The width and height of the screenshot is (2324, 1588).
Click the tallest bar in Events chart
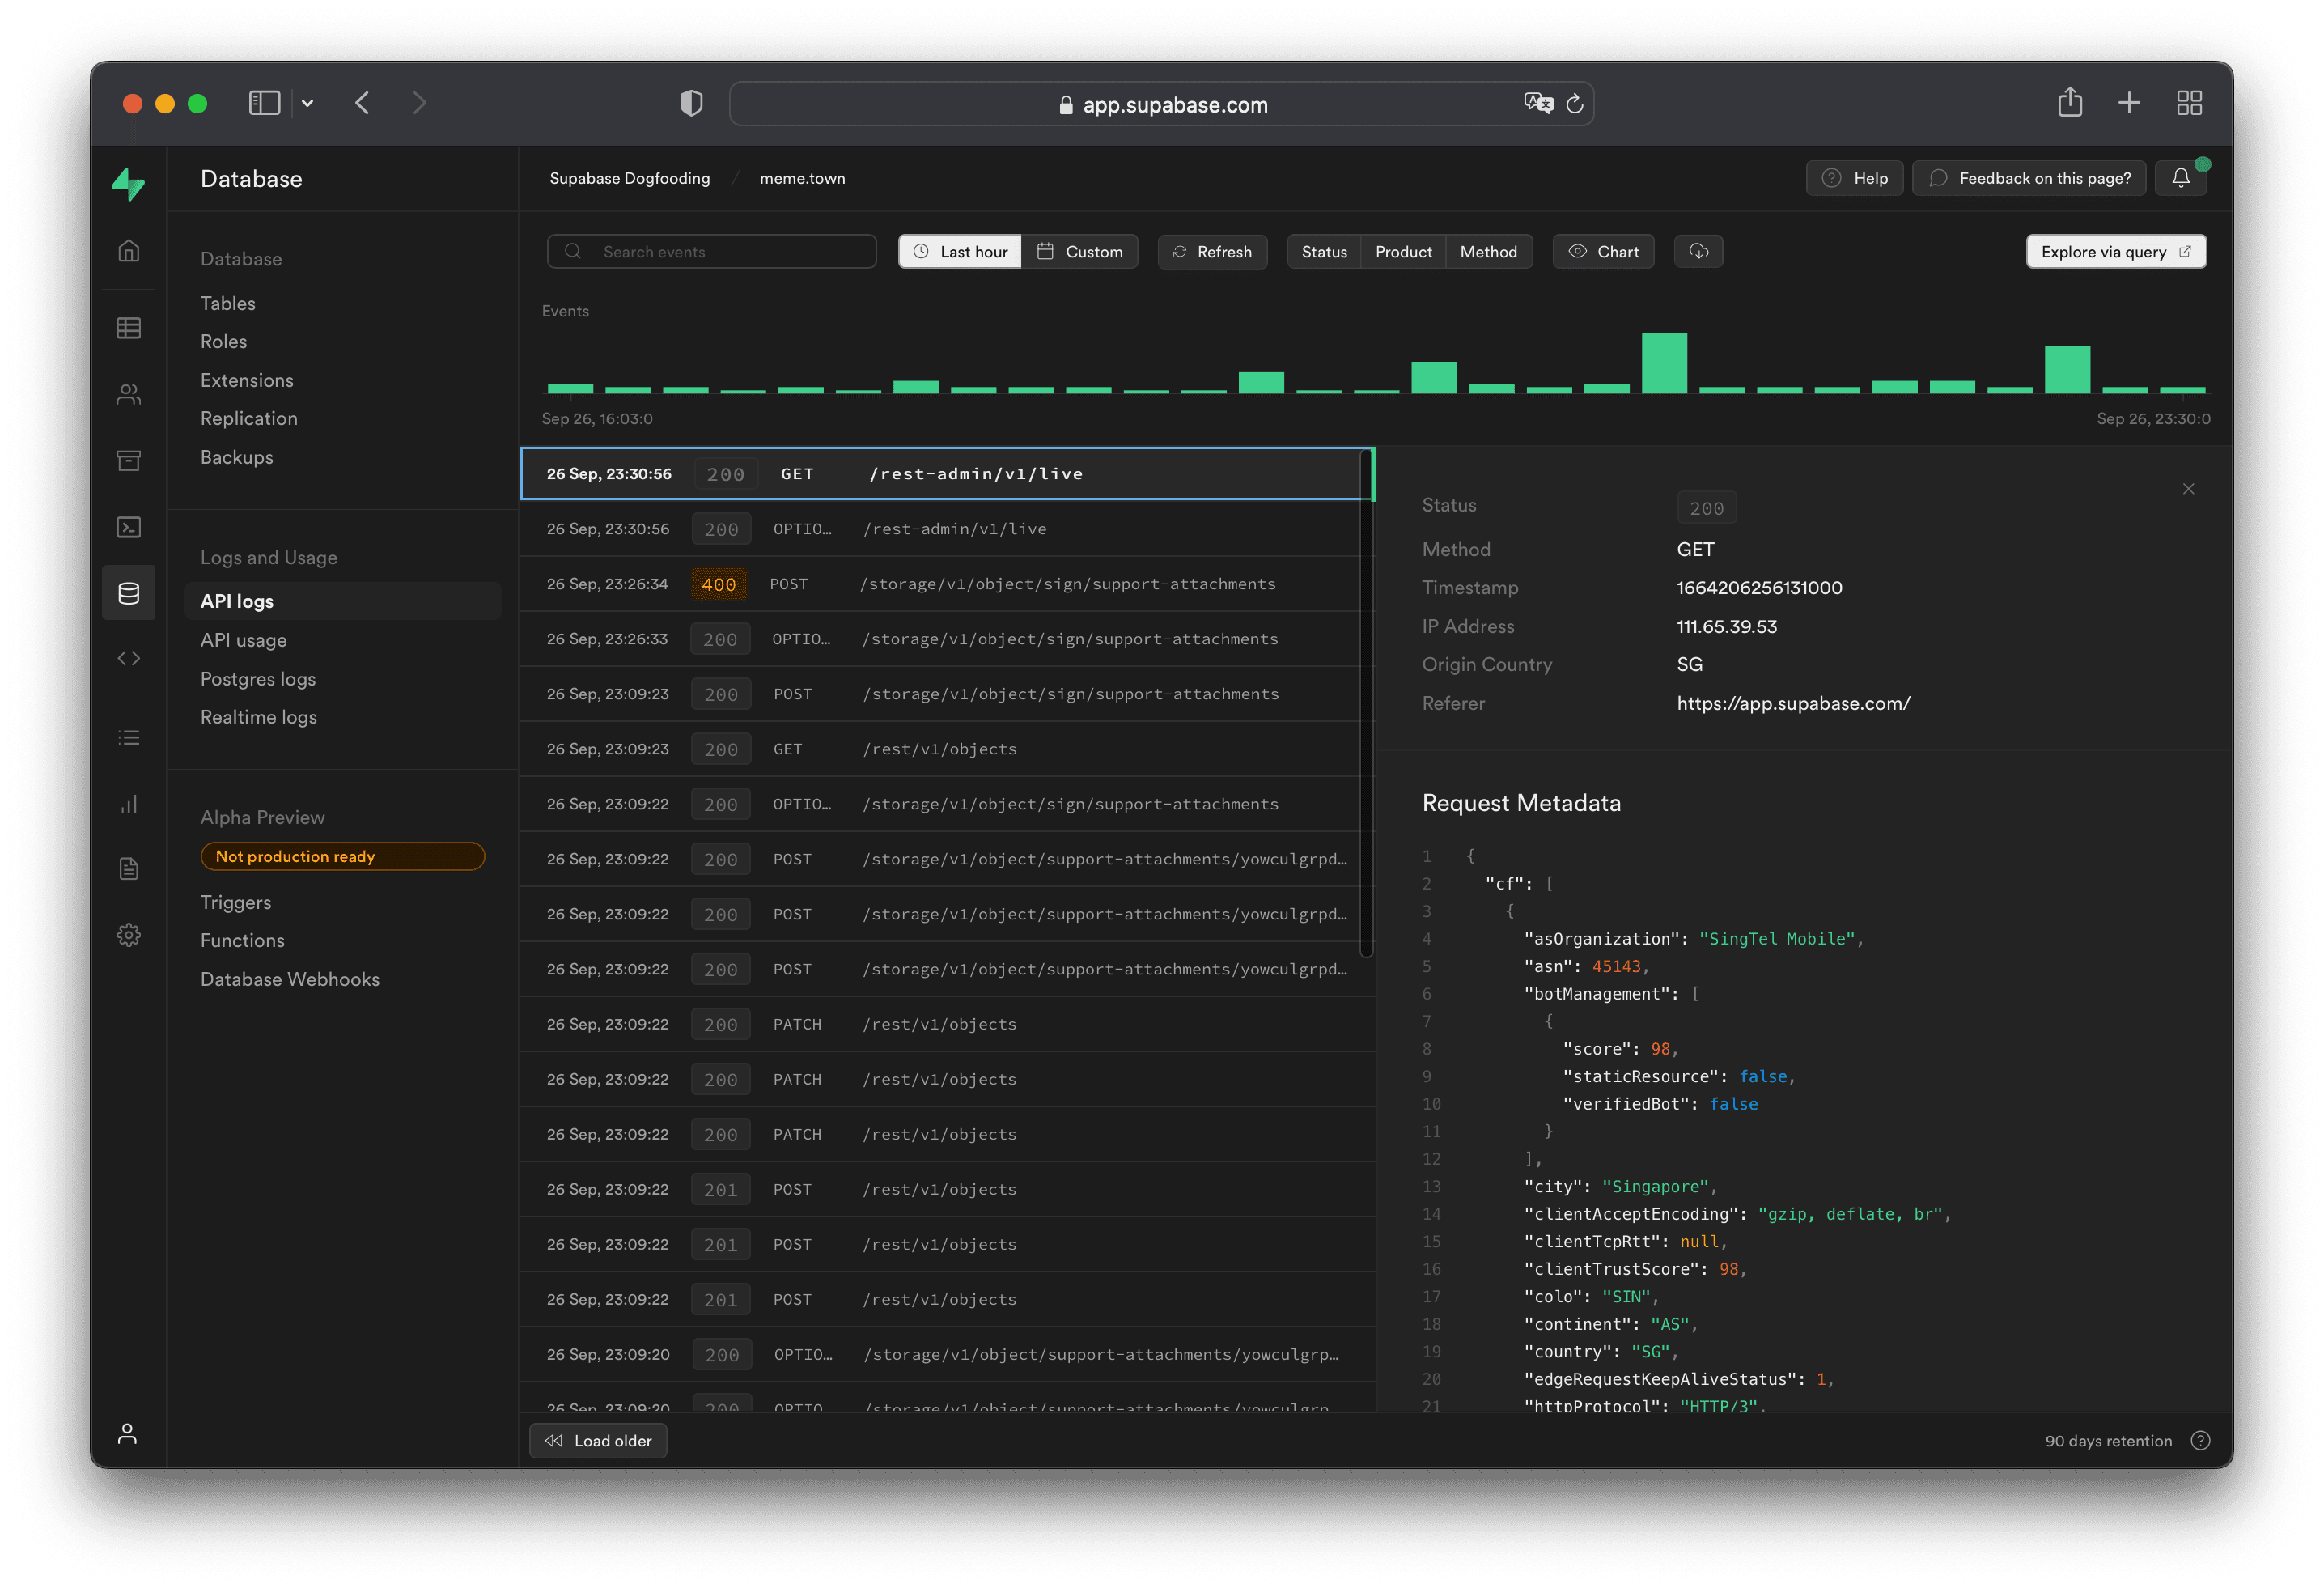1664,363
